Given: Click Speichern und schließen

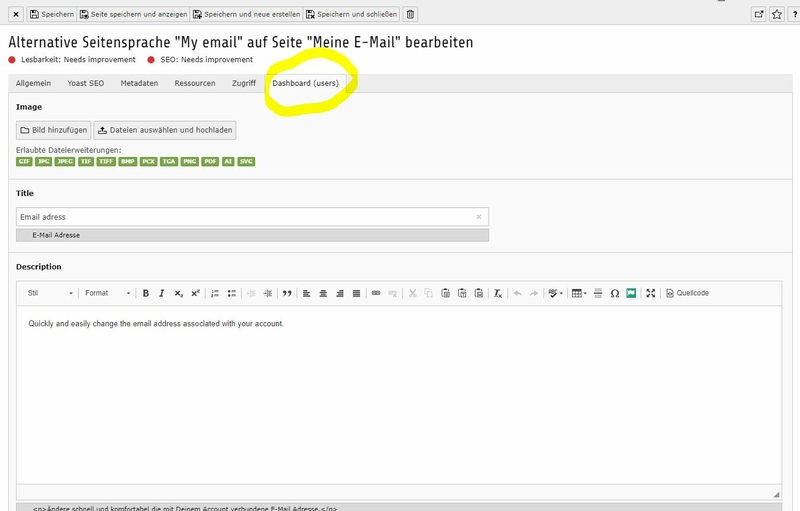Looking at the screenshot, I should (351, 14).
